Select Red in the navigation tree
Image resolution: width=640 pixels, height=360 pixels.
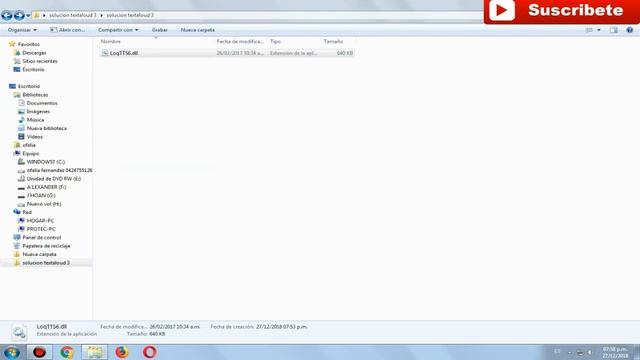pos(27,212)
